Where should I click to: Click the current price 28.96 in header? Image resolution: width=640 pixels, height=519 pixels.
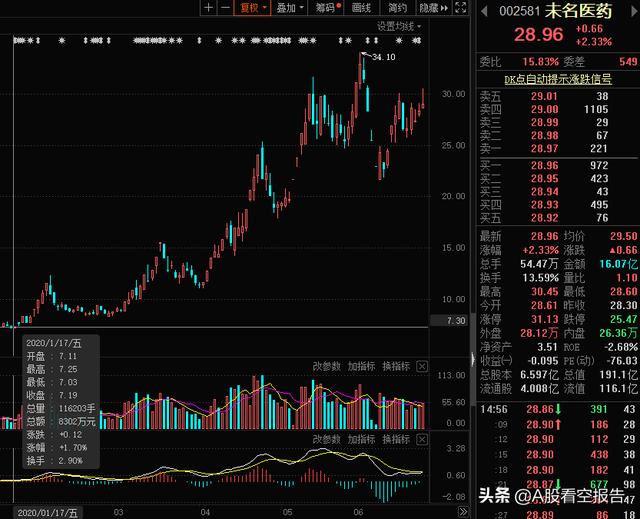pos(538,35)
